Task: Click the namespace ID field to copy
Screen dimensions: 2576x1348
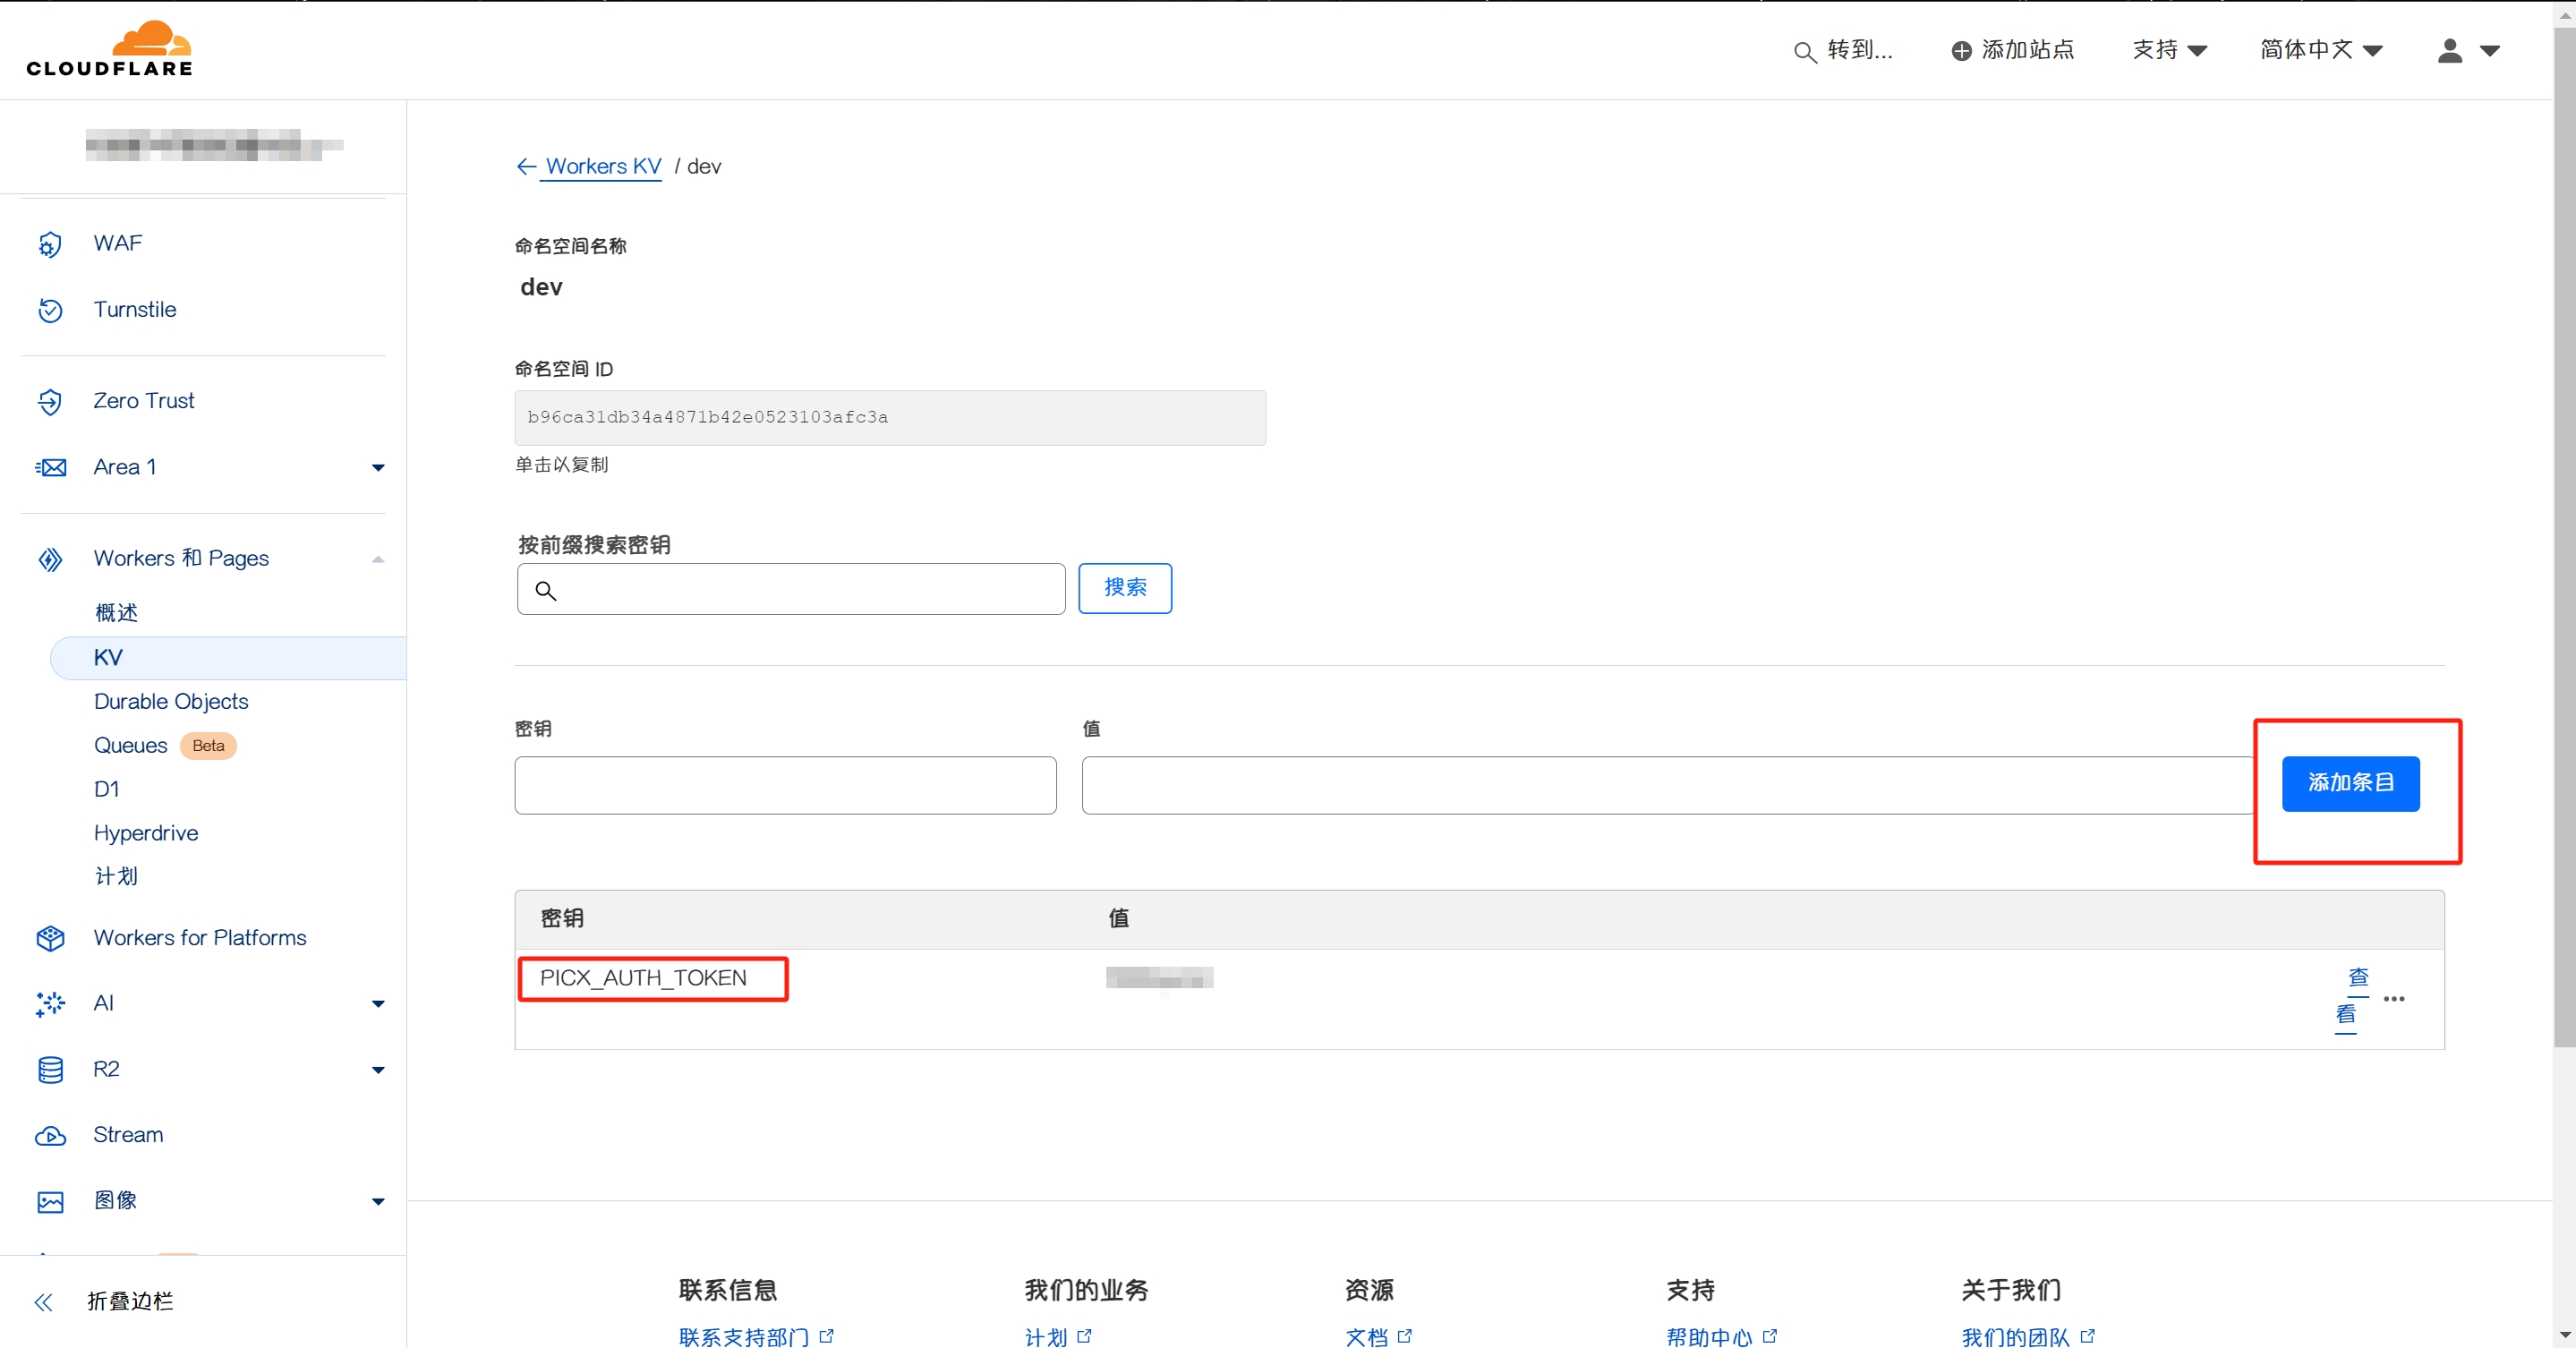Action: click(890, 418)
